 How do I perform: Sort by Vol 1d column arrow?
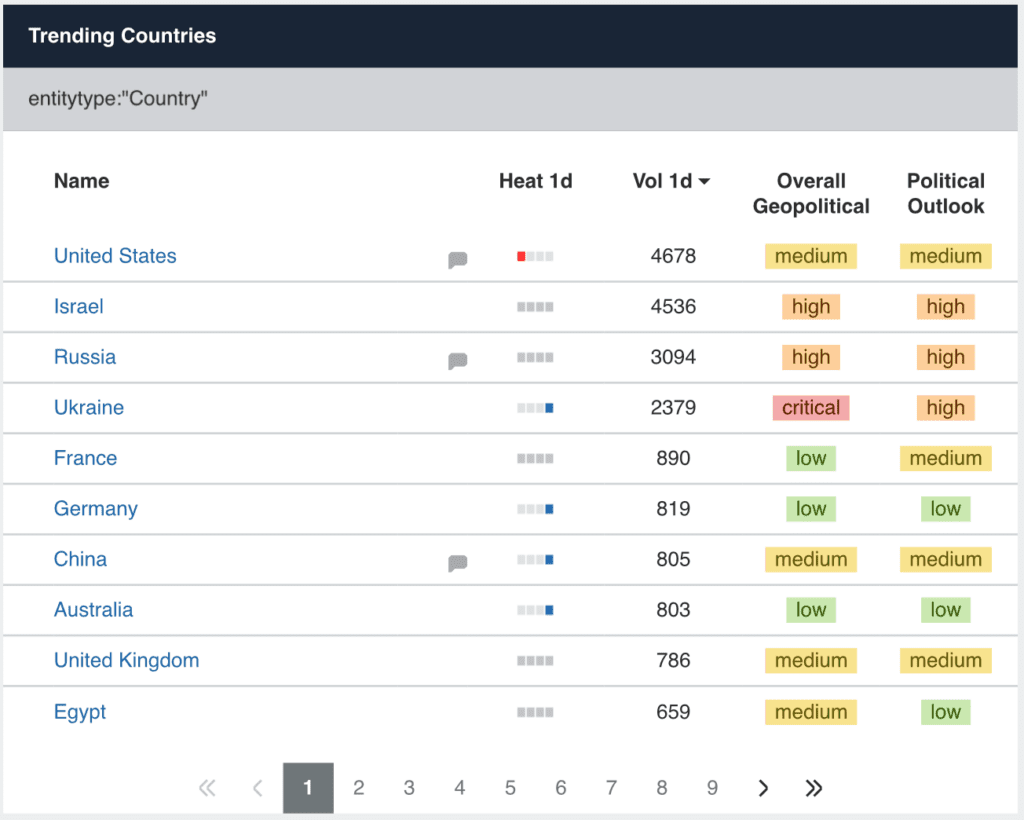click(704, 182)
